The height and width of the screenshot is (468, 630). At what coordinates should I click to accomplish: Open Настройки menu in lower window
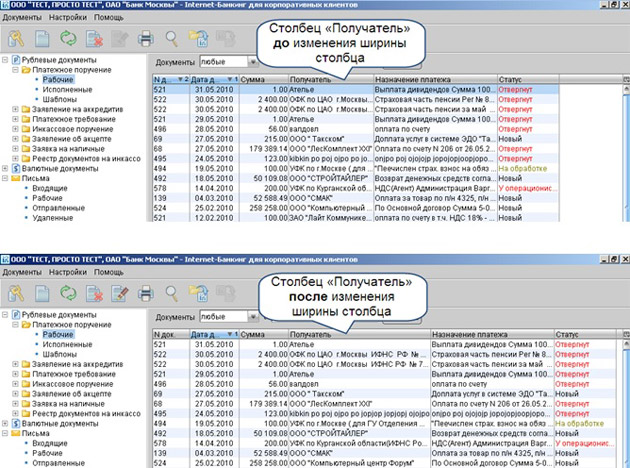coord(68,272)
